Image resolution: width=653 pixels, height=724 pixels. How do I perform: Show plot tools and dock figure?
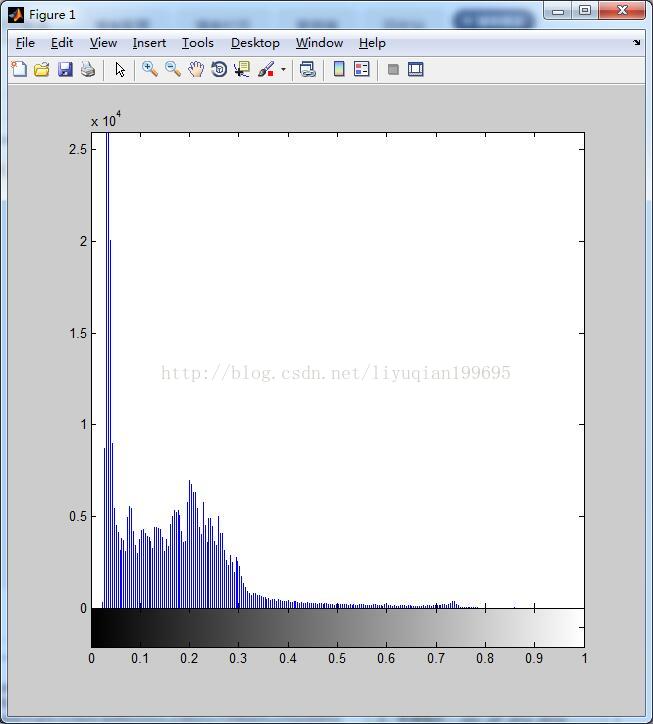coord(416,69)
